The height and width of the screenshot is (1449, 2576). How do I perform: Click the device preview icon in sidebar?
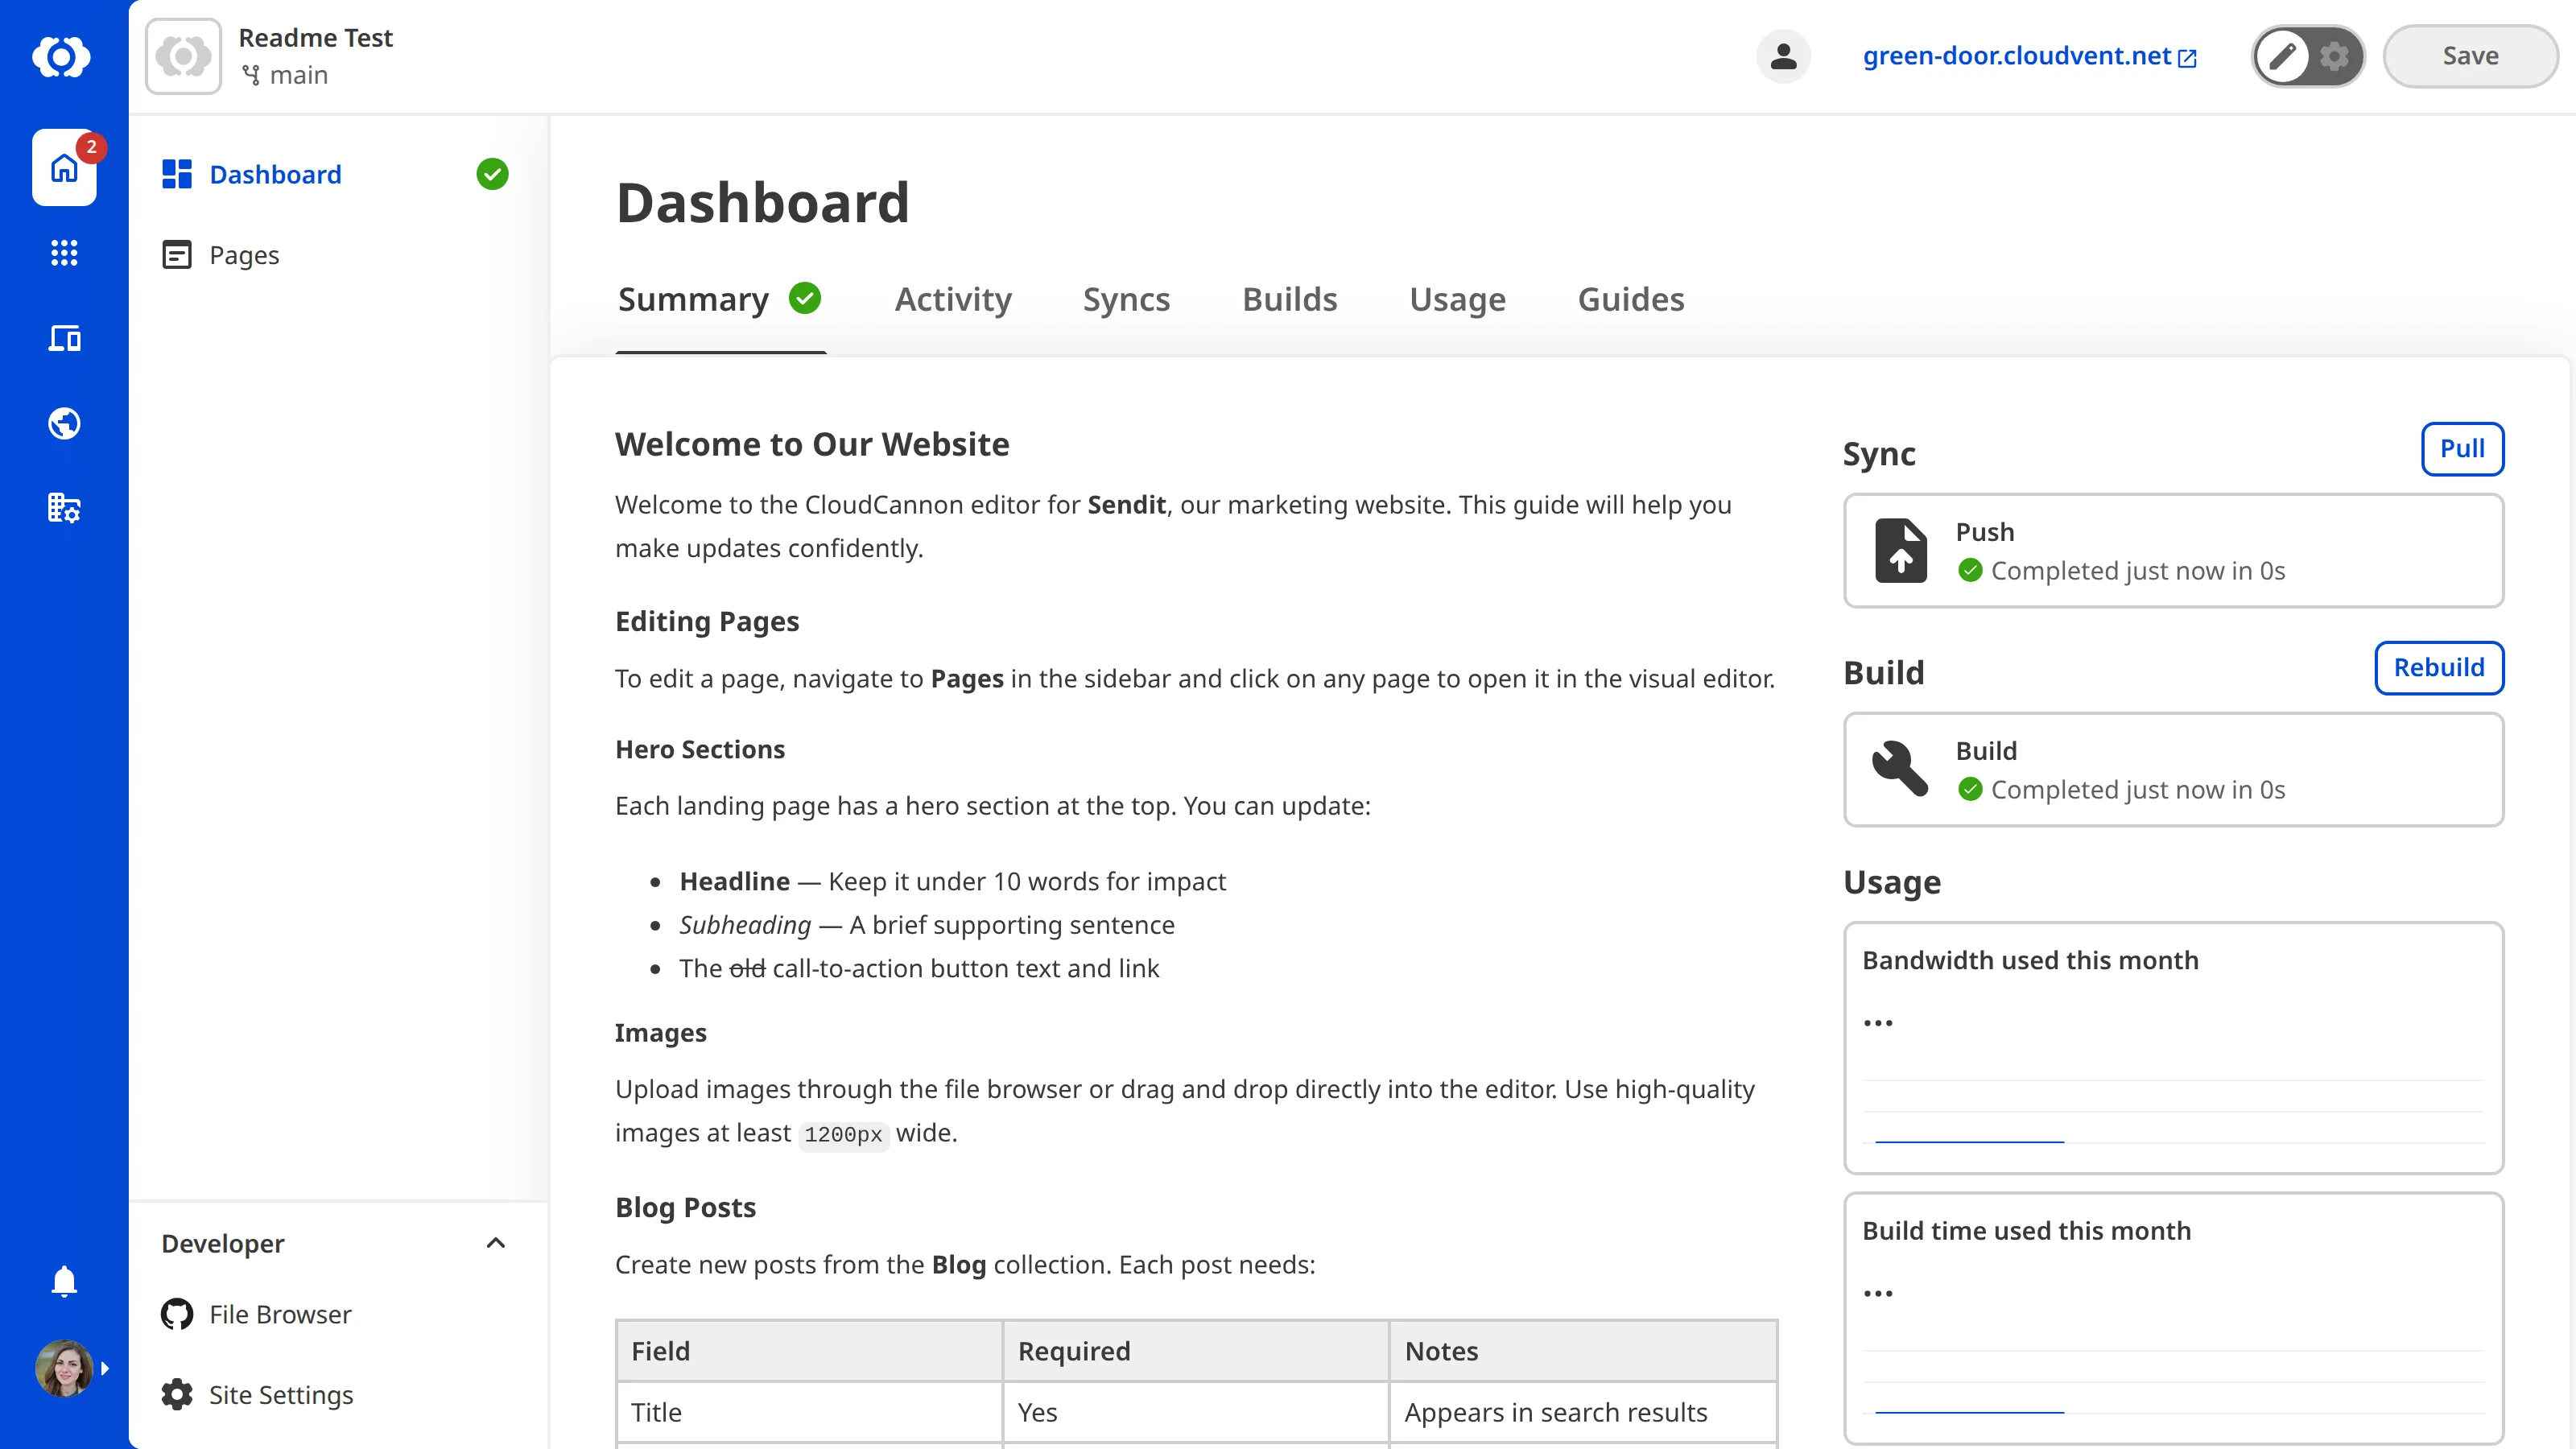pyautogui.click(x=64, y=338)
